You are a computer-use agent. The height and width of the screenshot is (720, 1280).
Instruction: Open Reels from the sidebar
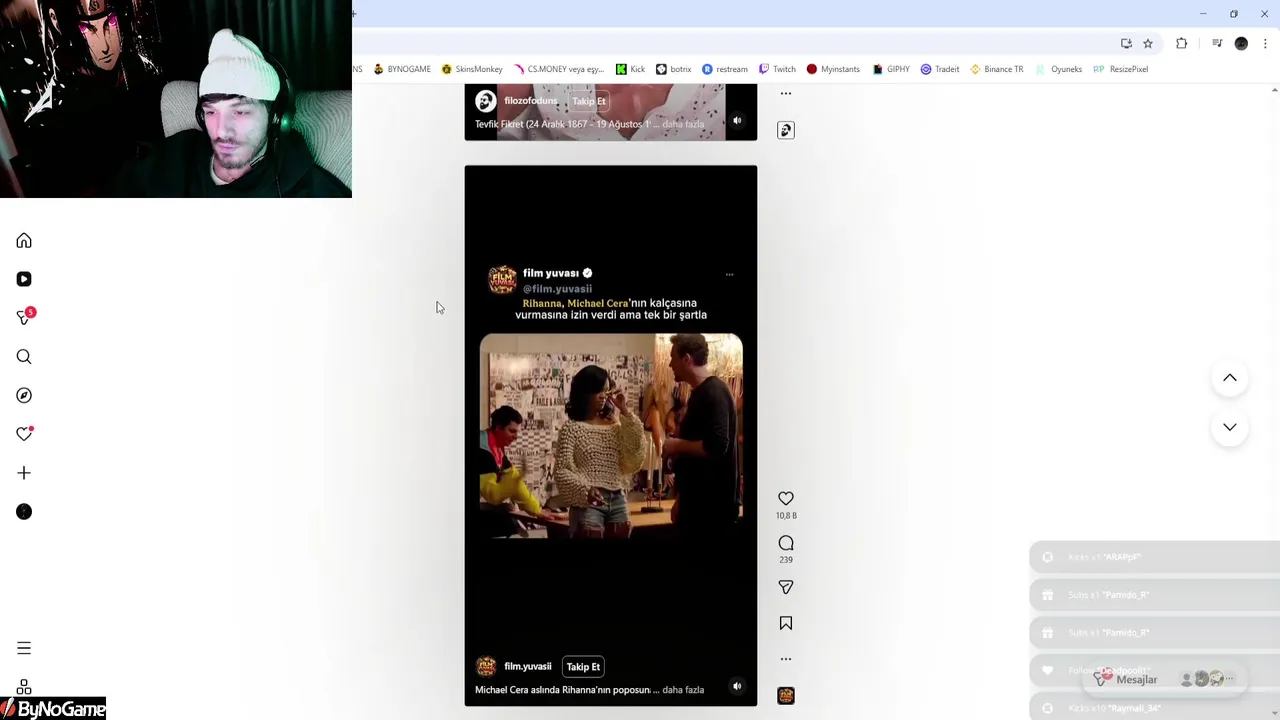pyautogui.click(x=24, y=279)
